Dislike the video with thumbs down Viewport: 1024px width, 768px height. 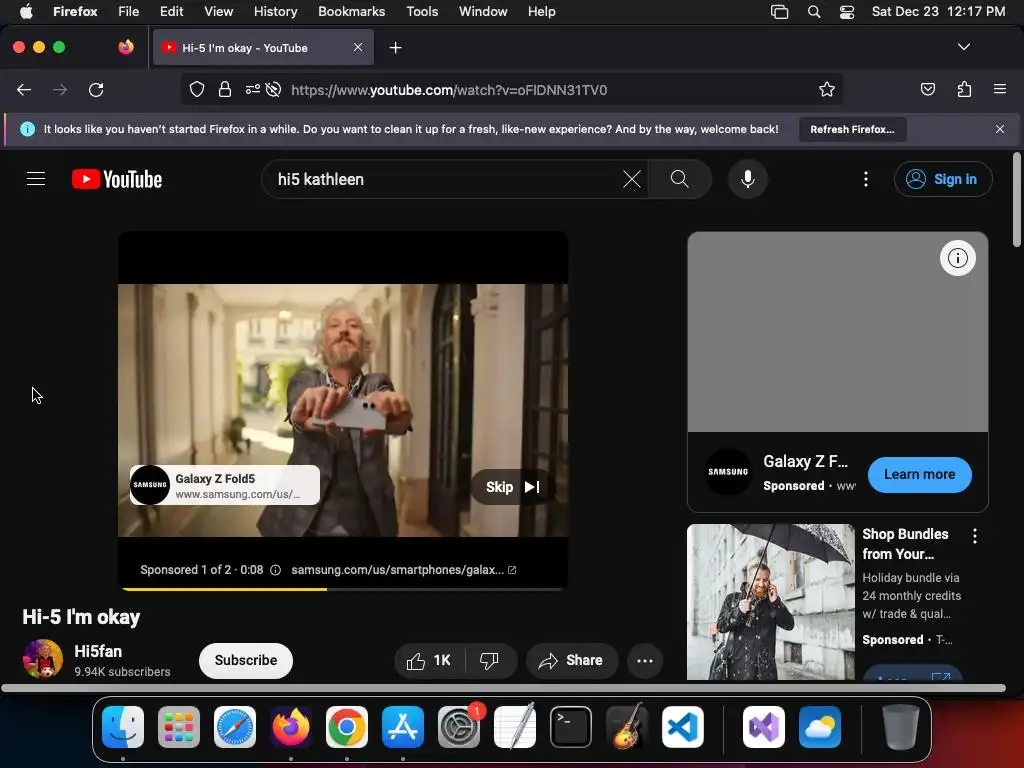pos(489,660)
